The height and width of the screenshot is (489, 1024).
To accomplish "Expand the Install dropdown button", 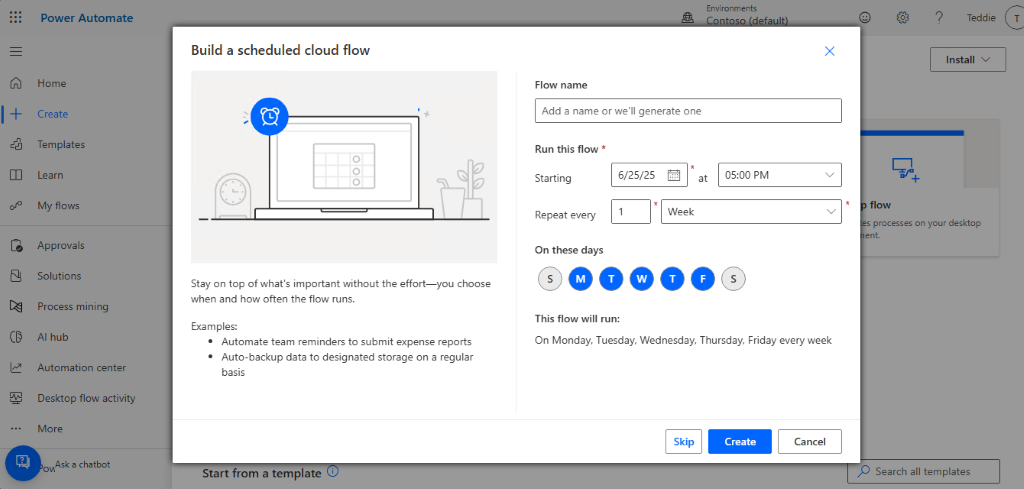I will [968, 59].
